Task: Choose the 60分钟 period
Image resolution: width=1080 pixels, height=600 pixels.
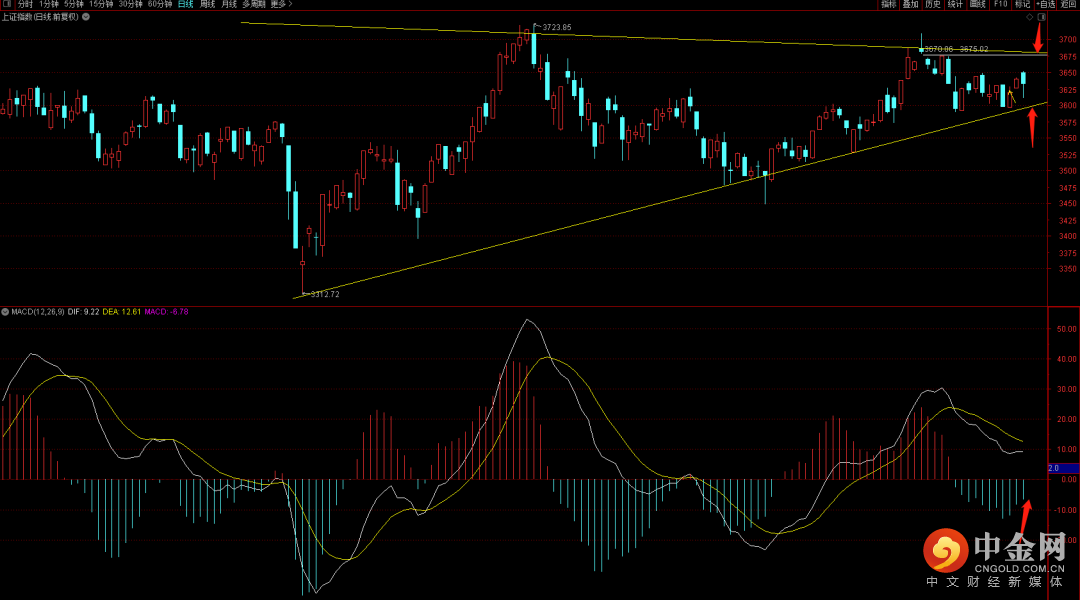Action: 160,5
